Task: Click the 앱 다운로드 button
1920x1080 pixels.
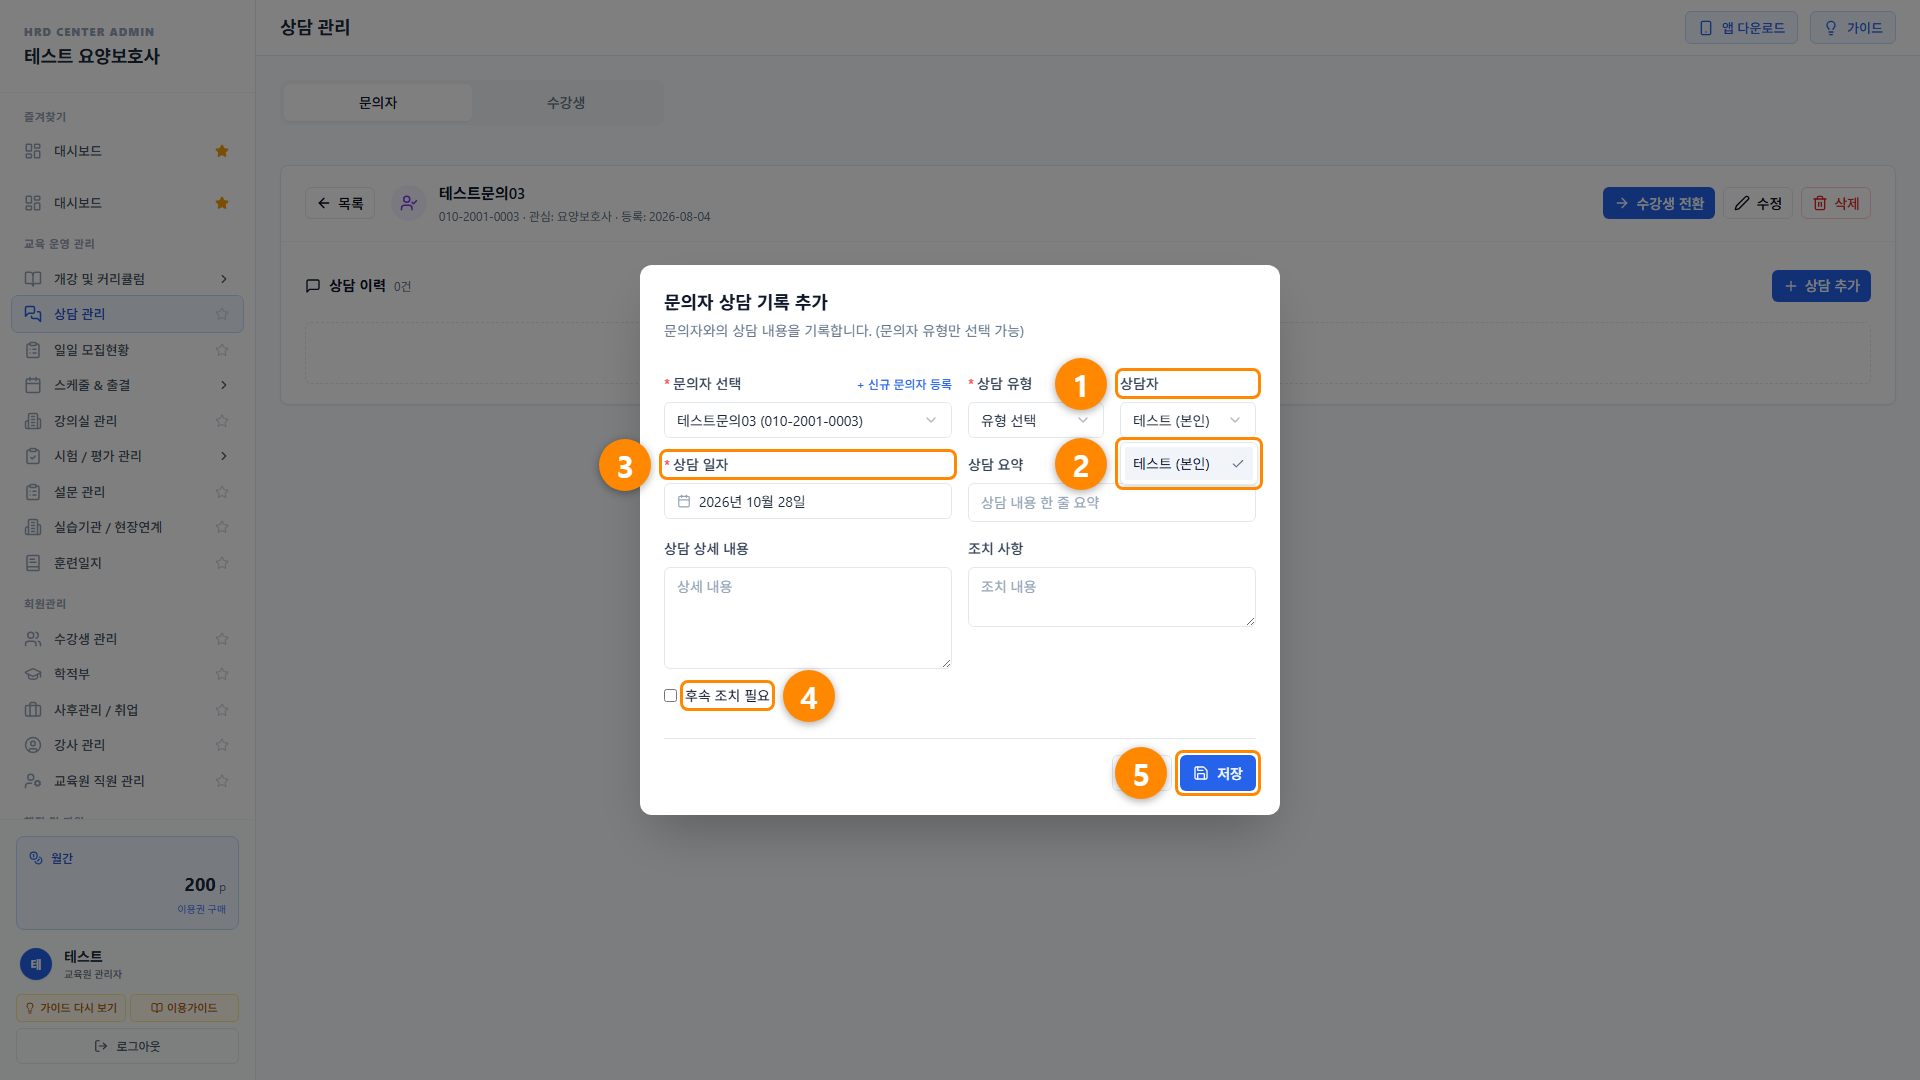Action: coord(1741,28)
